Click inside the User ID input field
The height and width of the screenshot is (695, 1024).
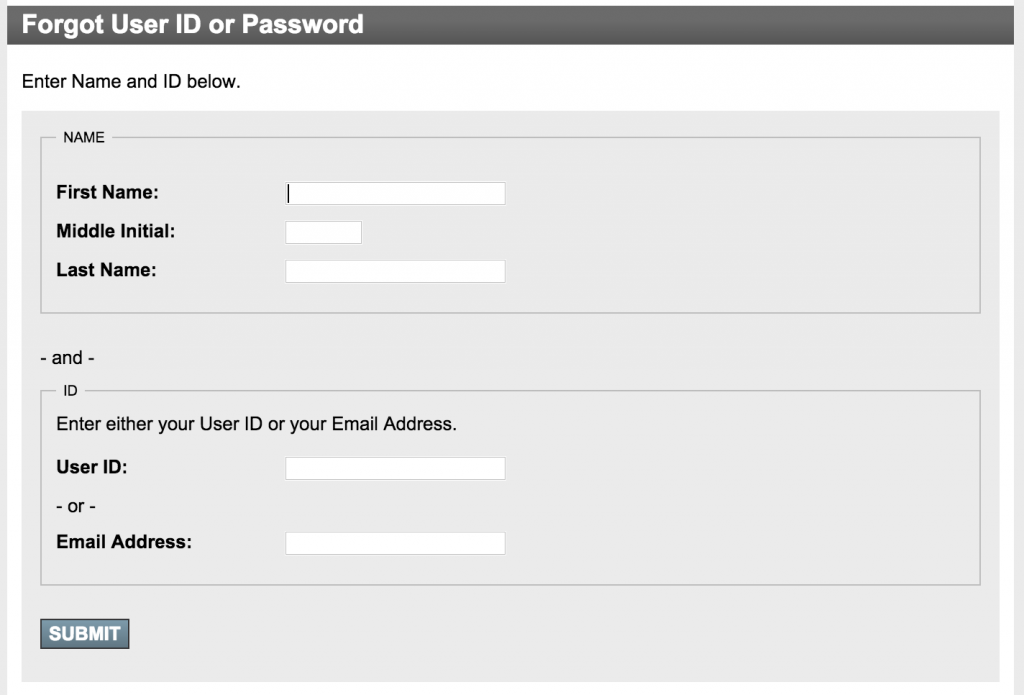click(x=395, y=467)
